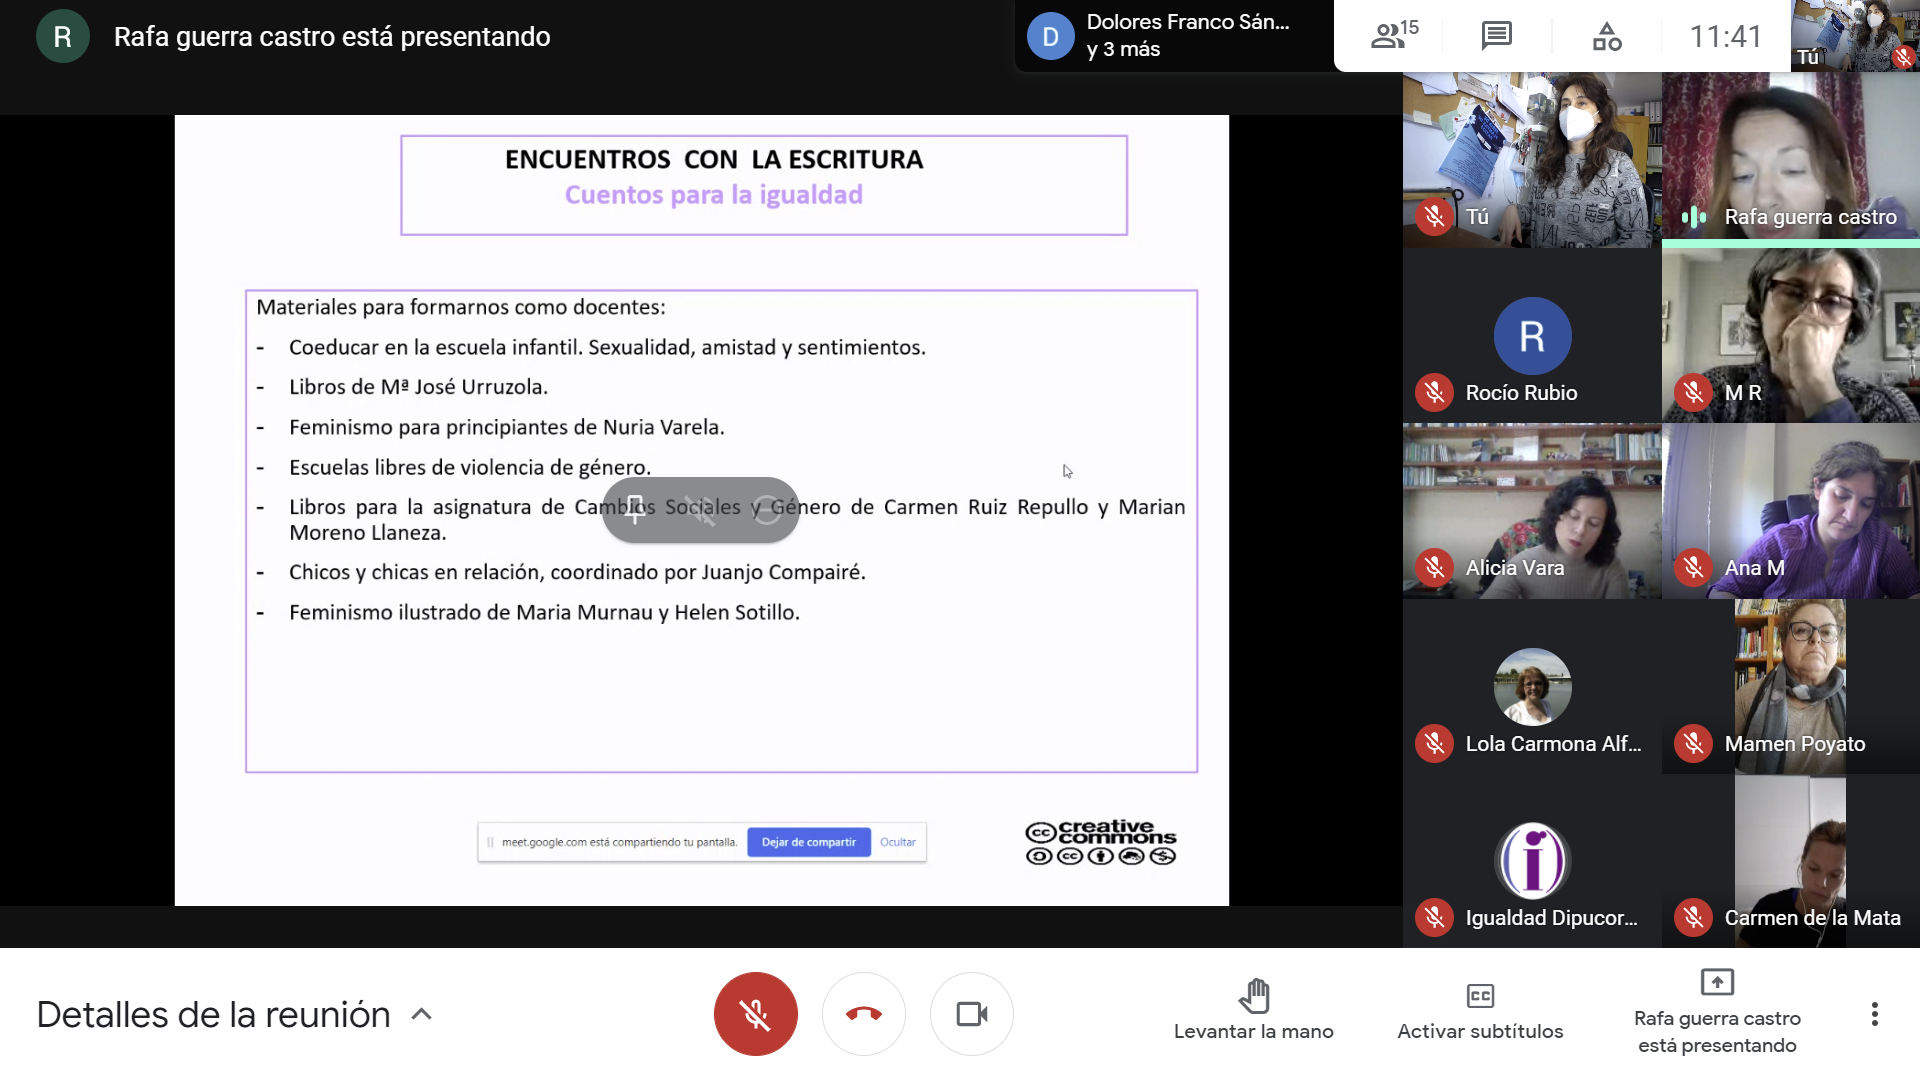Click the Ocultar link in share bar
Screen dimensions: 1920x1080
click(x=898, y=842)
